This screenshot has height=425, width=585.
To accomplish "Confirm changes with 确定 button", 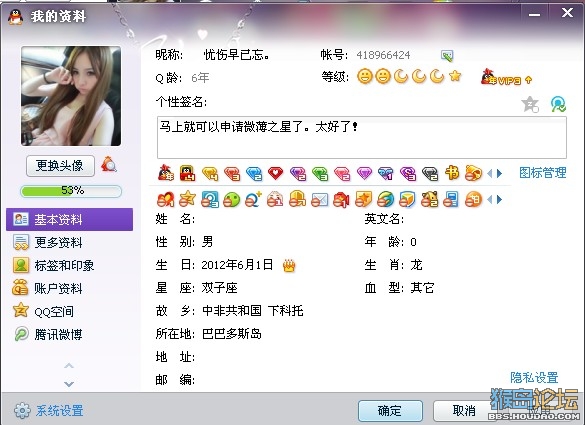I will coord(390,411).
